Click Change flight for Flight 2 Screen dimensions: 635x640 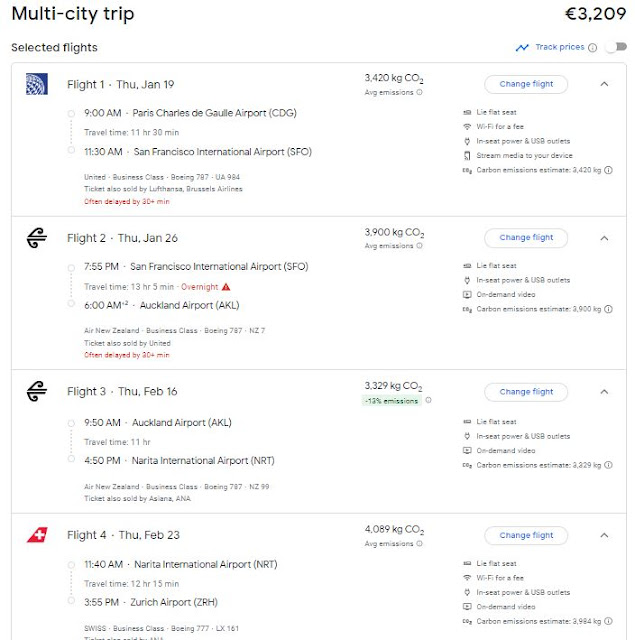click(525, 238)
